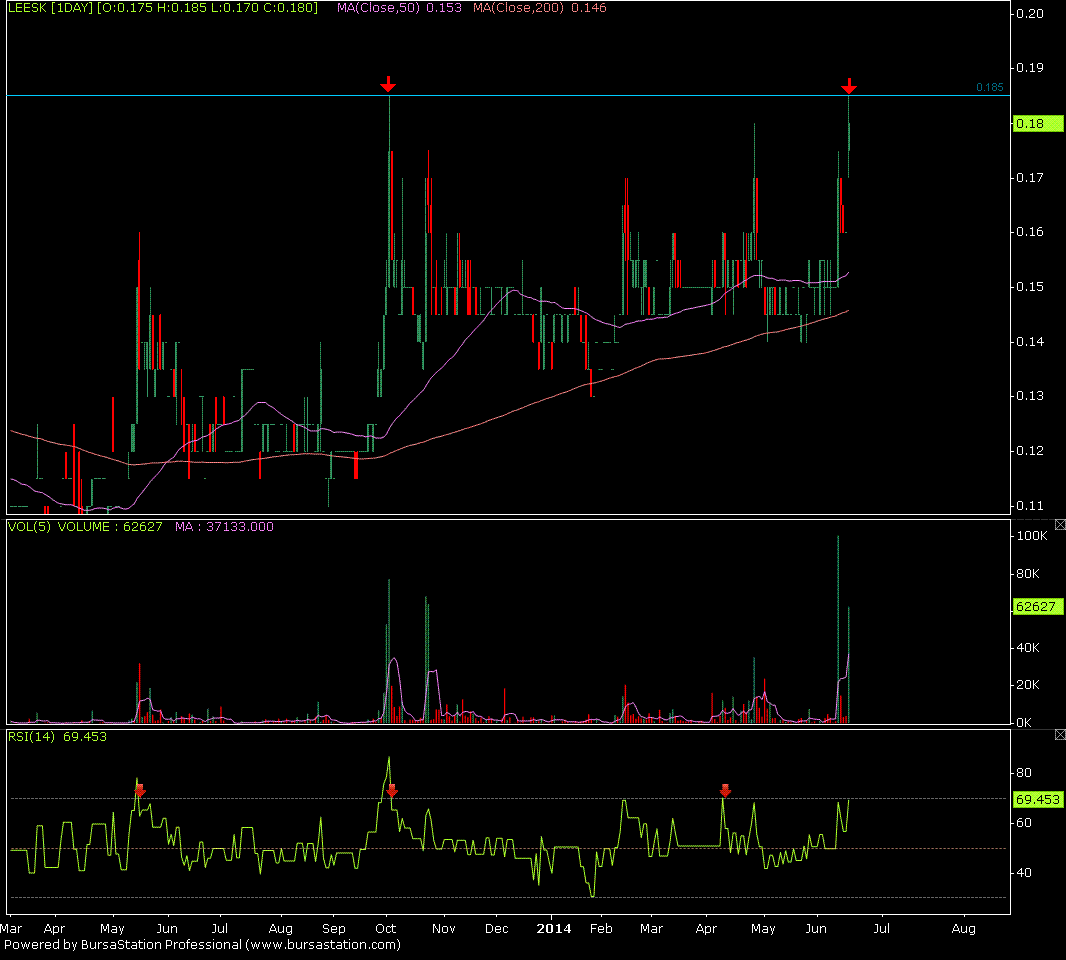Select the 0.11 price axis label
This screenshot has width=1066, height=960.
pos(1030,506)
